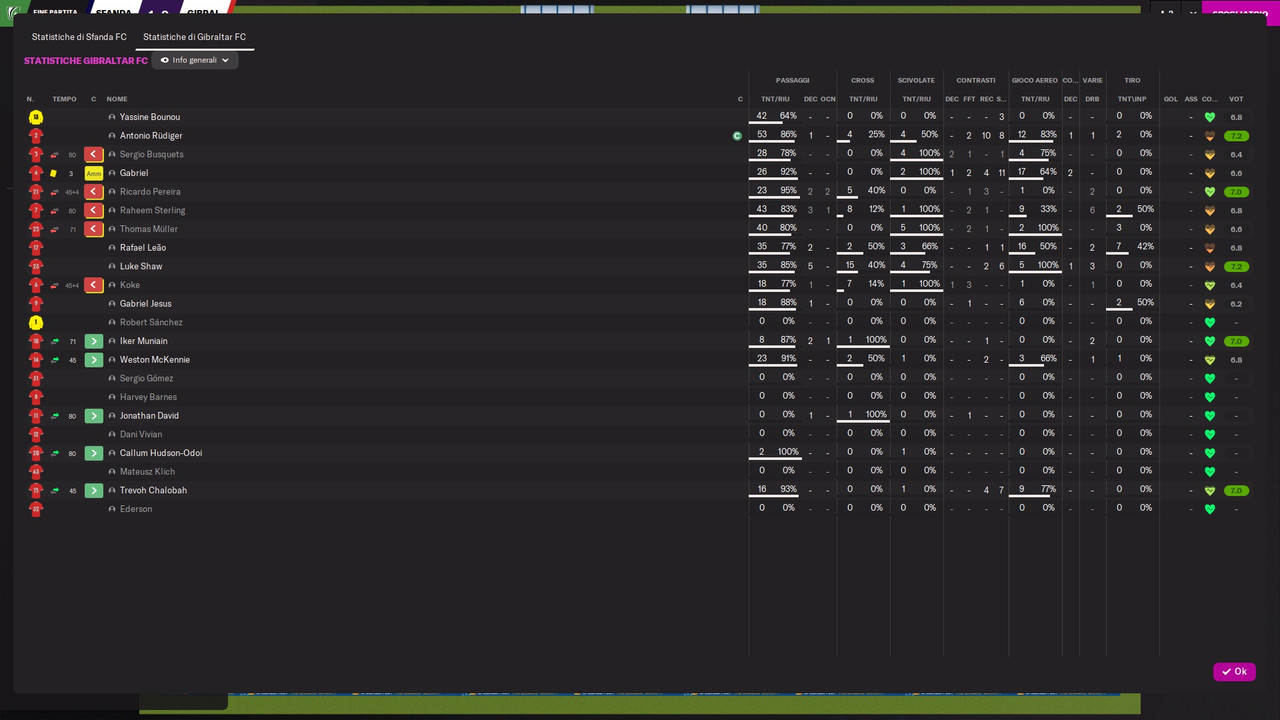The image size is (1280, 720).
Task: Sort by the GOL column header
Action: click(1170, 99)
